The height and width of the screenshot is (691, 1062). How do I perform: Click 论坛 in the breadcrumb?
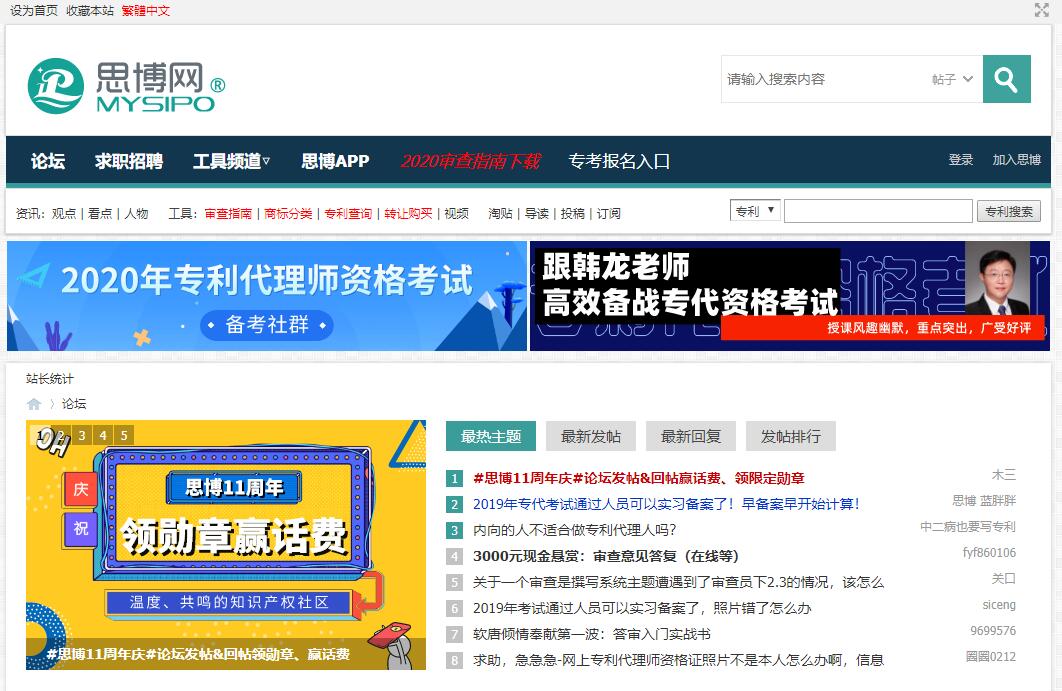point(74,404)
